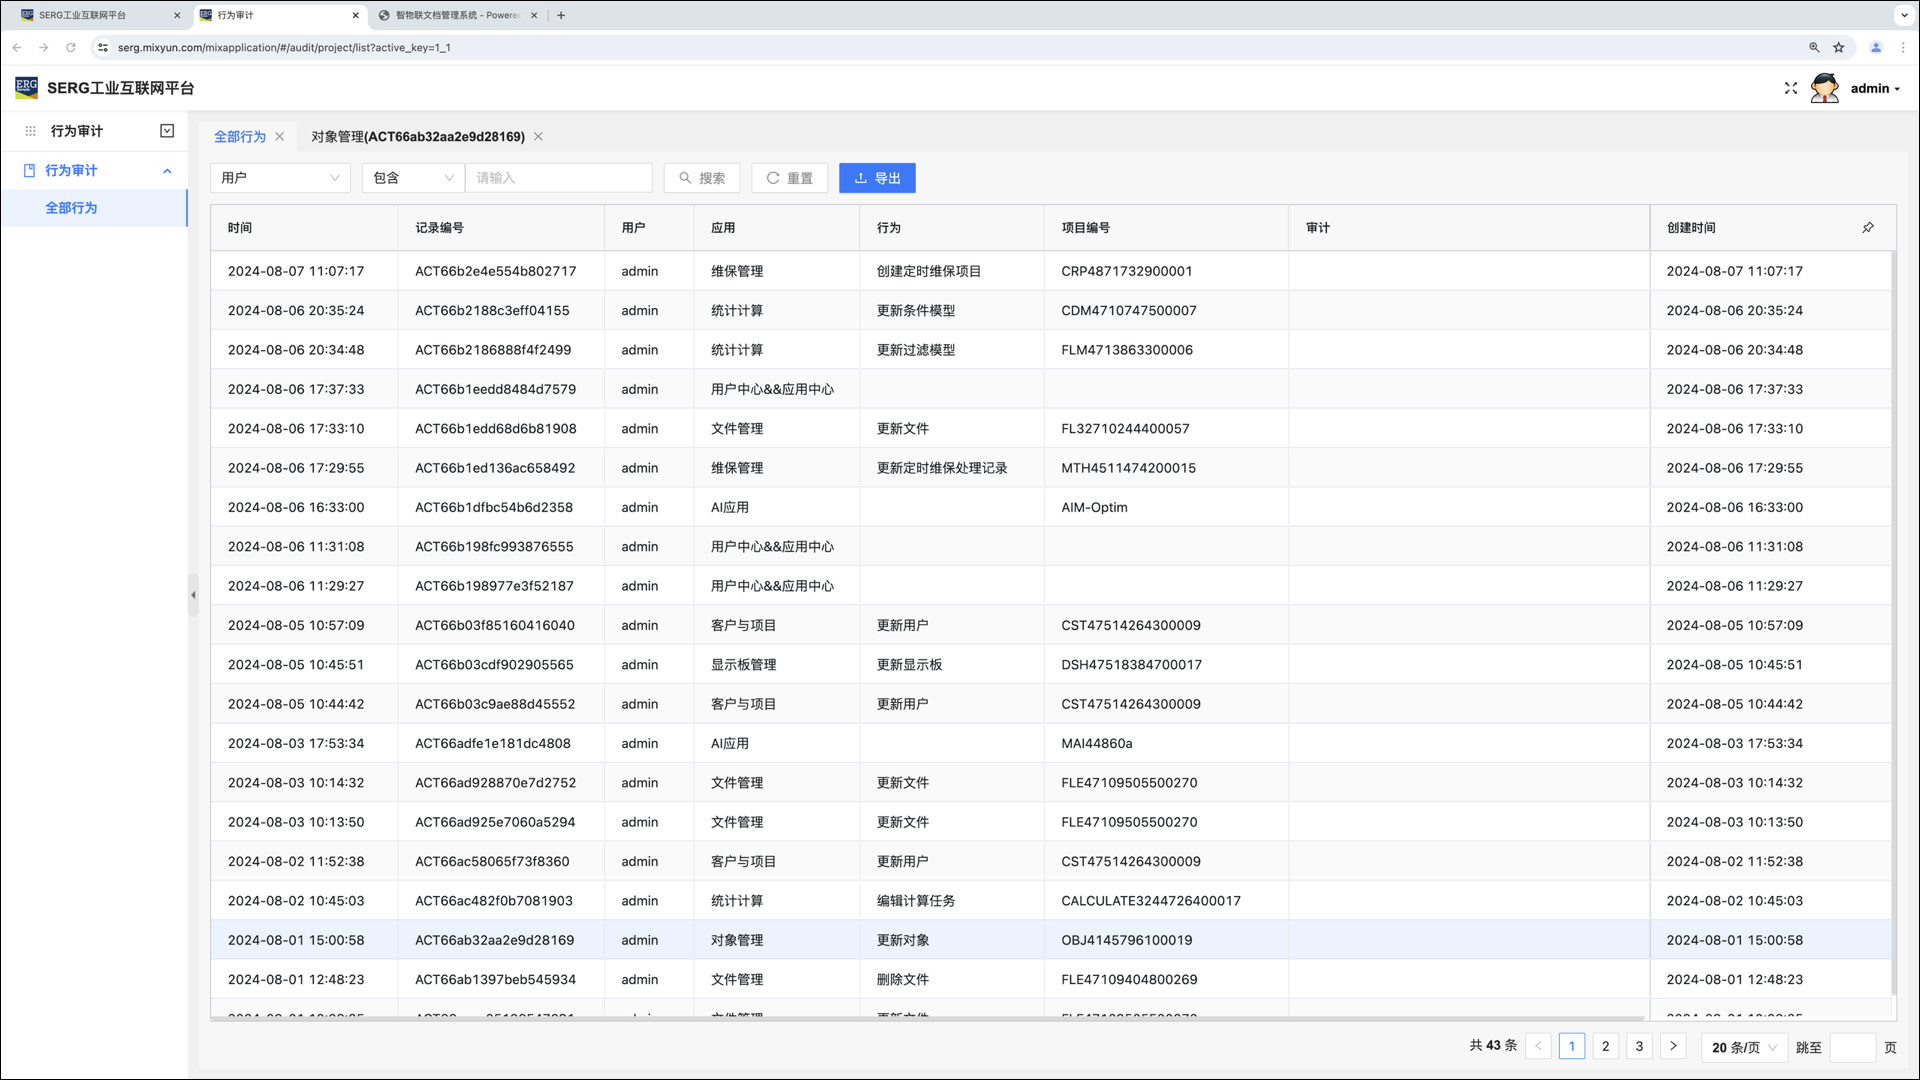The image size is (1920, 1080).
Task: Toggle the sidebar menu fold icon
Action: (x=167, y=131)
